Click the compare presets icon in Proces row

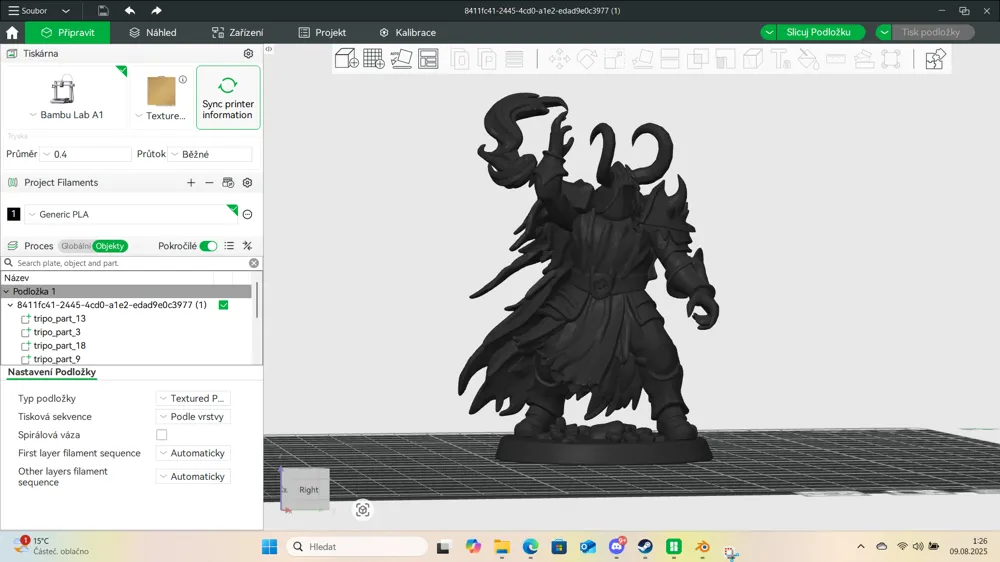[247, 246]
